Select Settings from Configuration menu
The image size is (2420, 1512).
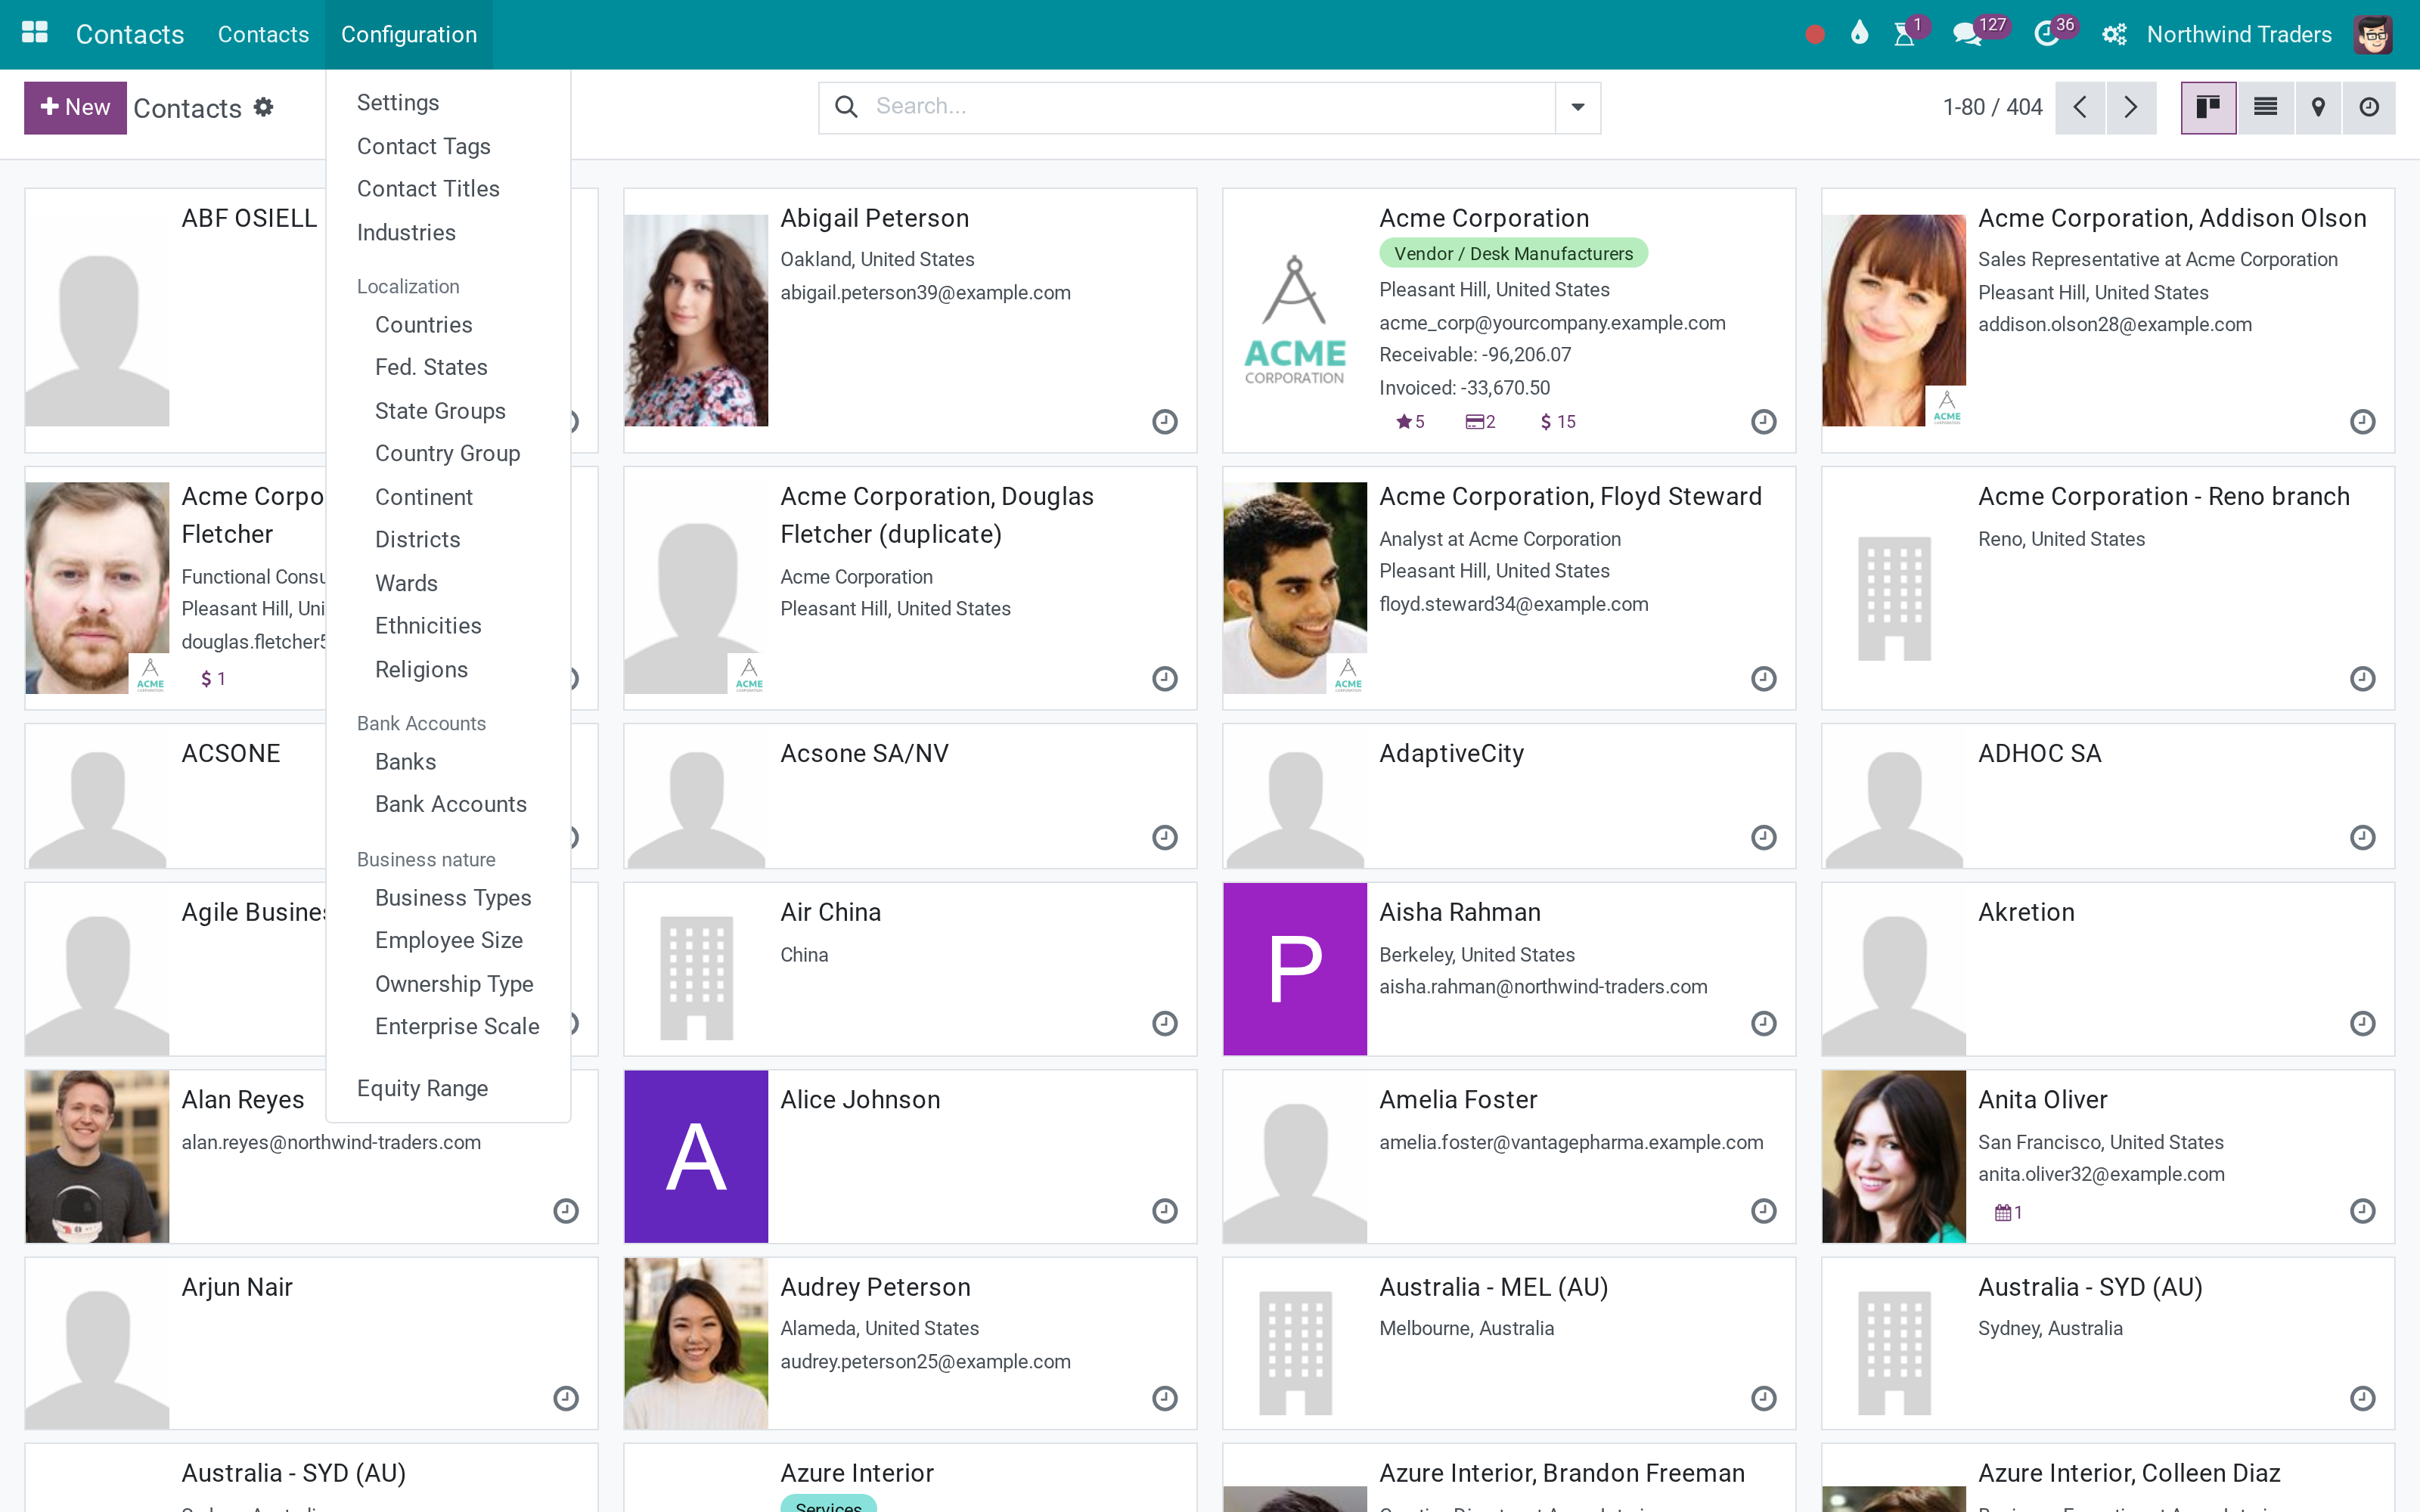pos(397,103)
